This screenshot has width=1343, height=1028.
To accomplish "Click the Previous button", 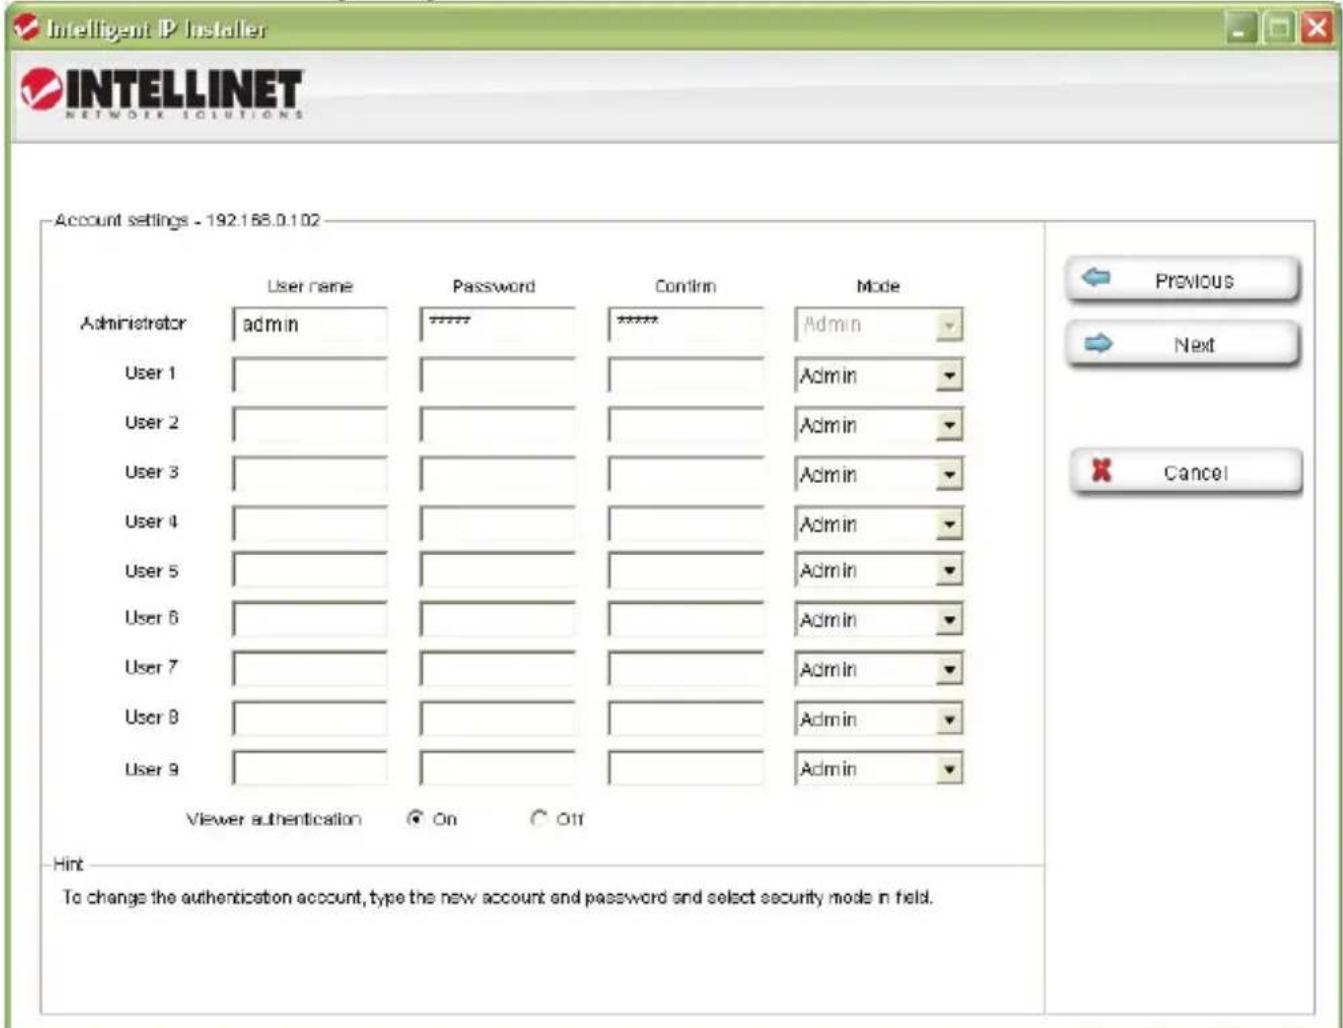I will (1183, 280).
